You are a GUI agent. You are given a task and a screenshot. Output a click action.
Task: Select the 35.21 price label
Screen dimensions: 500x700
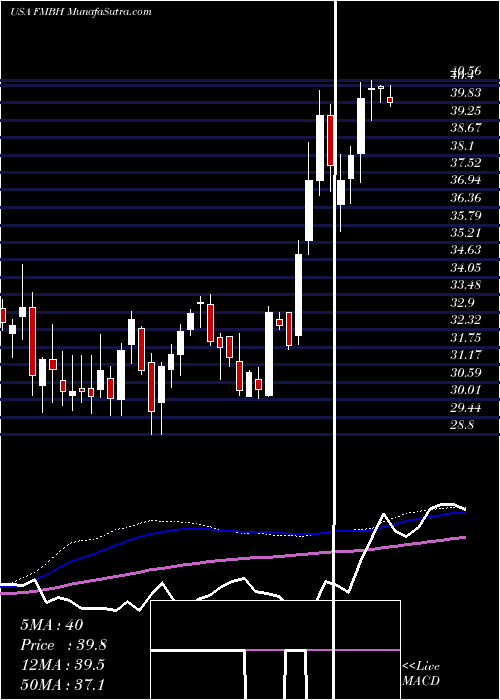click(x=466, y=232)
